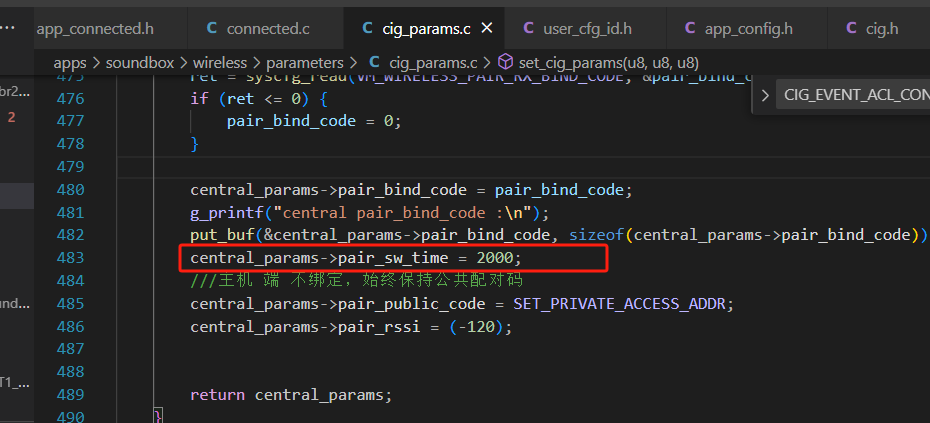The height and width of the screenshot is (423, 930).
Task: Click set_cig_params symbol in breadcrumb
Action: [x=609, y=63]
